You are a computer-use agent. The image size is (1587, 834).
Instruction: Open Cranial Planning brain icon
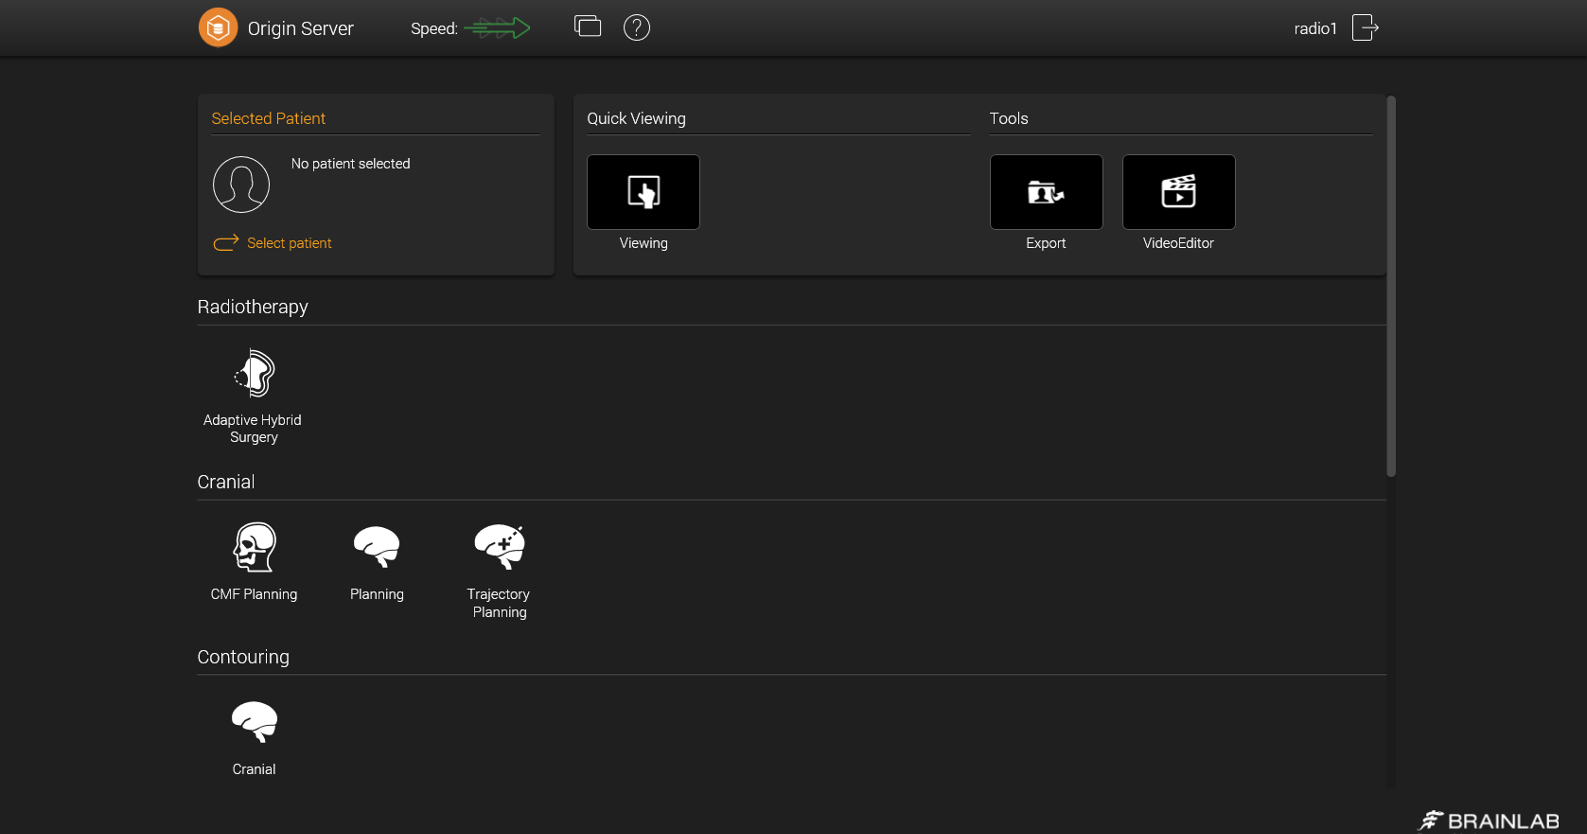377,547
